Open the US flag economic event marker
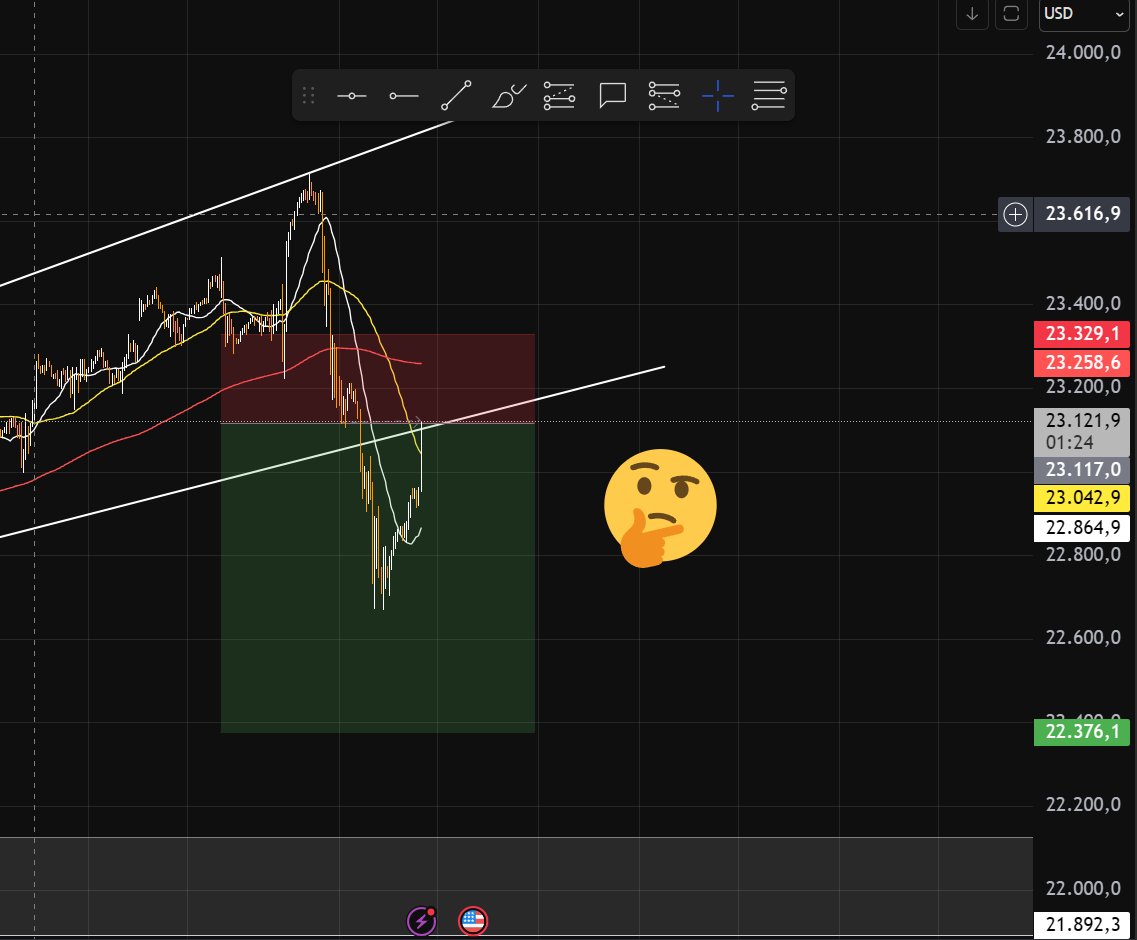Image resolution: width=1137 pixels, height=940 pixels. coord(472,920)
